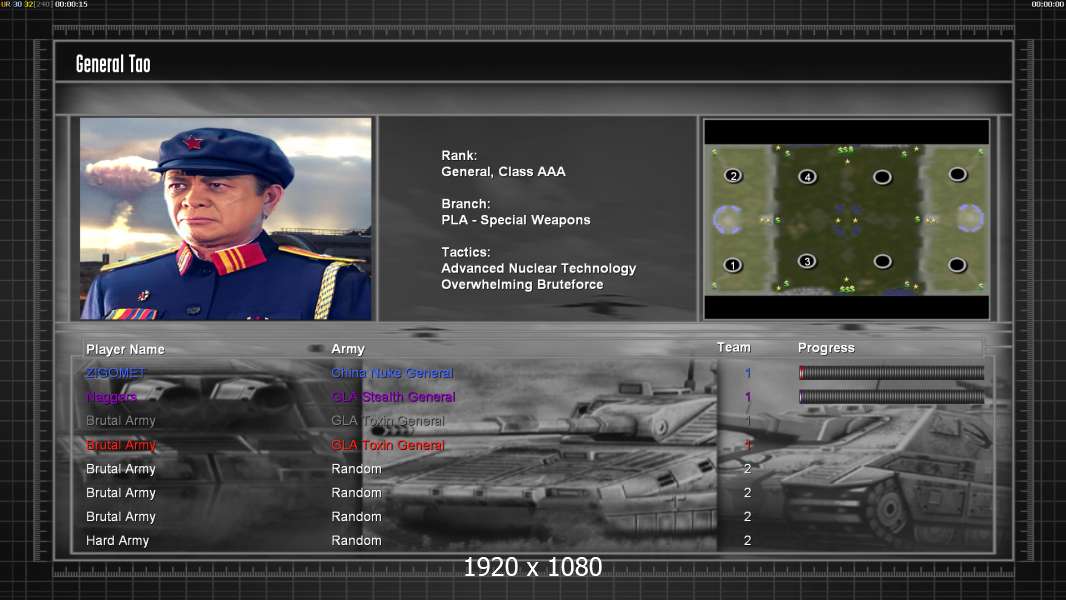Select the "Player Name" column header
The height and width of the screenshot is (600, 1066).
pos(125,349)
